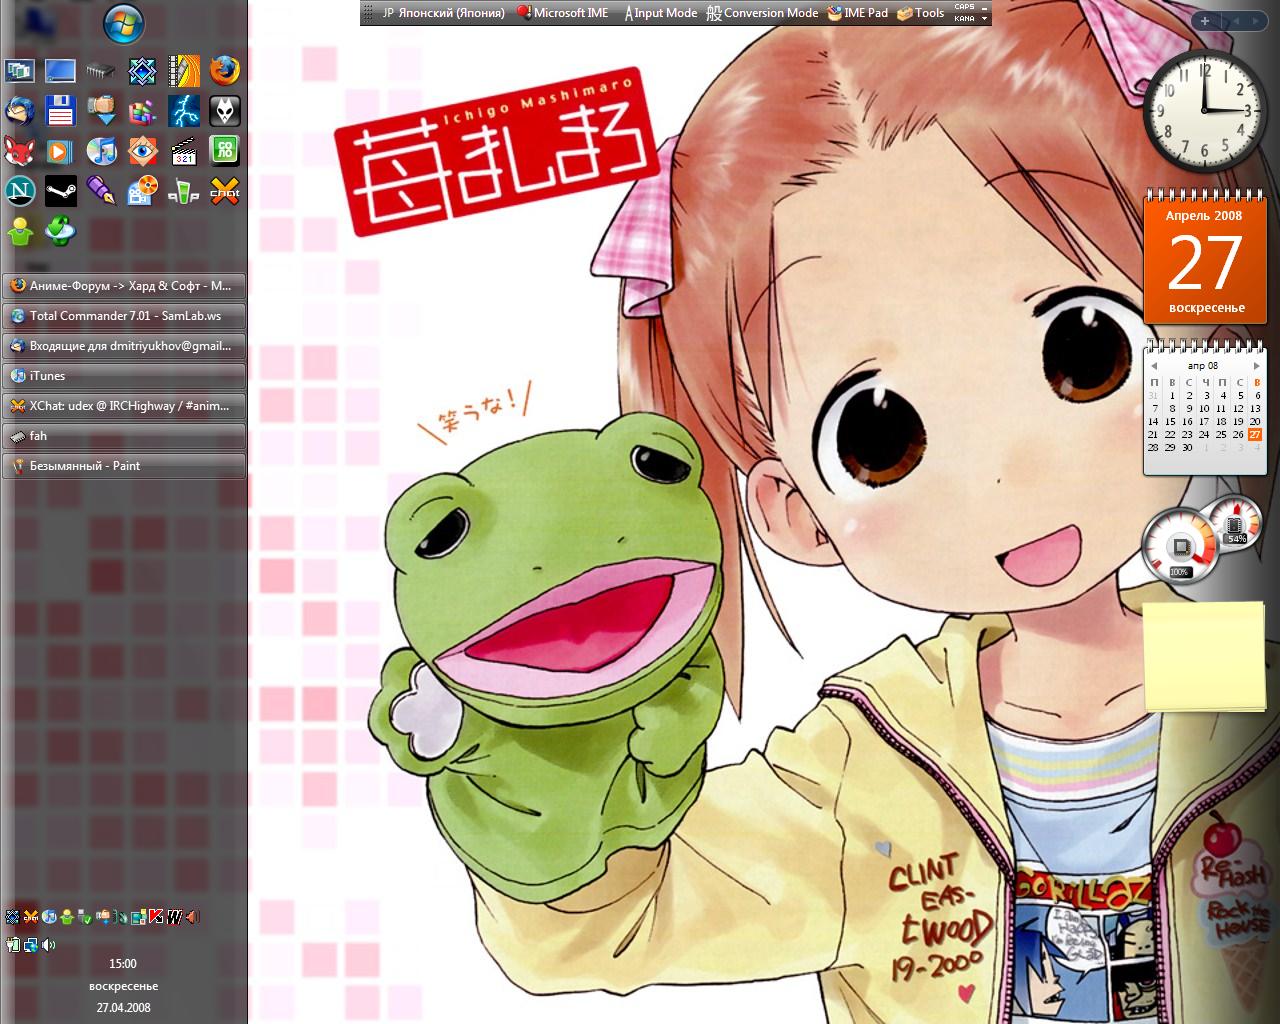Launch XChat icon in quick launch

tap(225, 190)
